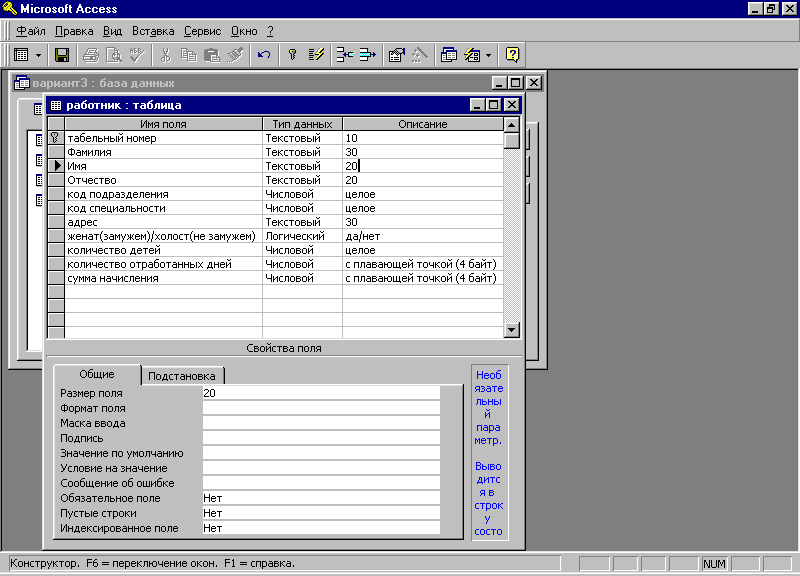Select the field name Отчество

pyautogui.click(x=92, y=180)
